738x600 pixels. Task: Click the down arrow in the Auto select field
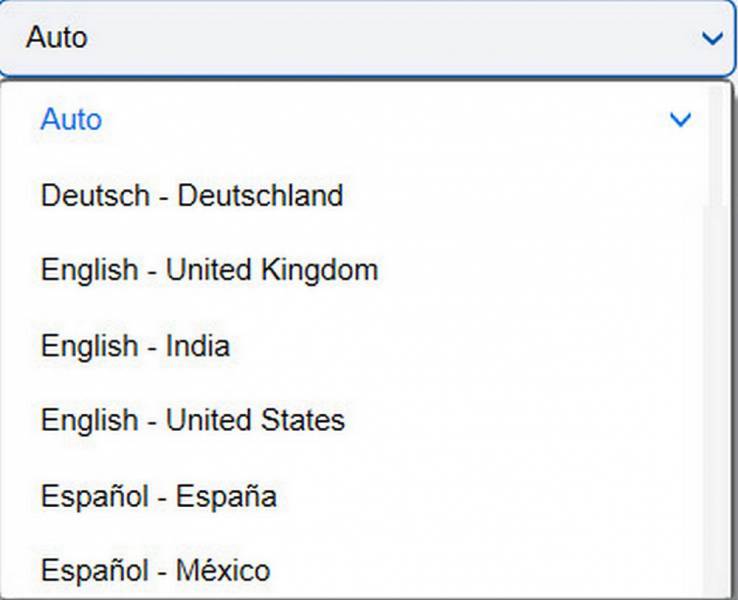point(712,39)
